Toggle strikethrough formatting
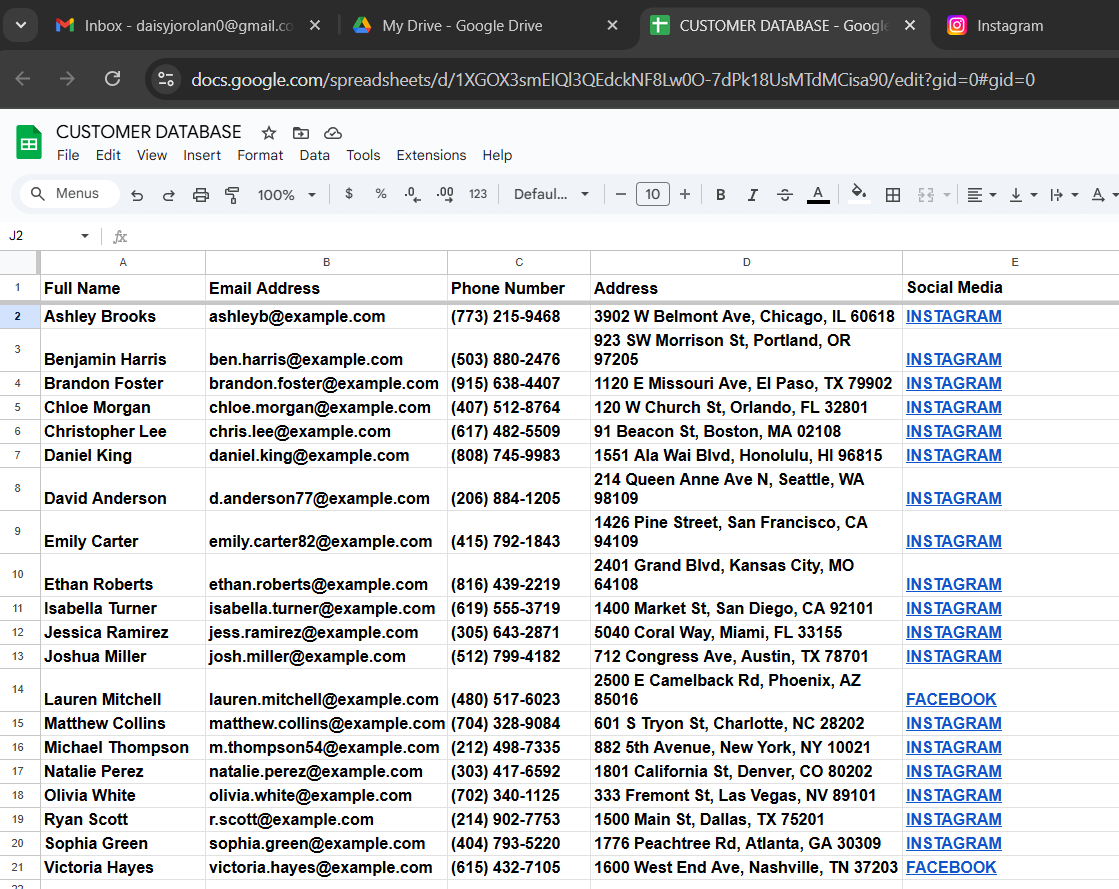Viewport: 1119px width, 889px height. (785, 195)
